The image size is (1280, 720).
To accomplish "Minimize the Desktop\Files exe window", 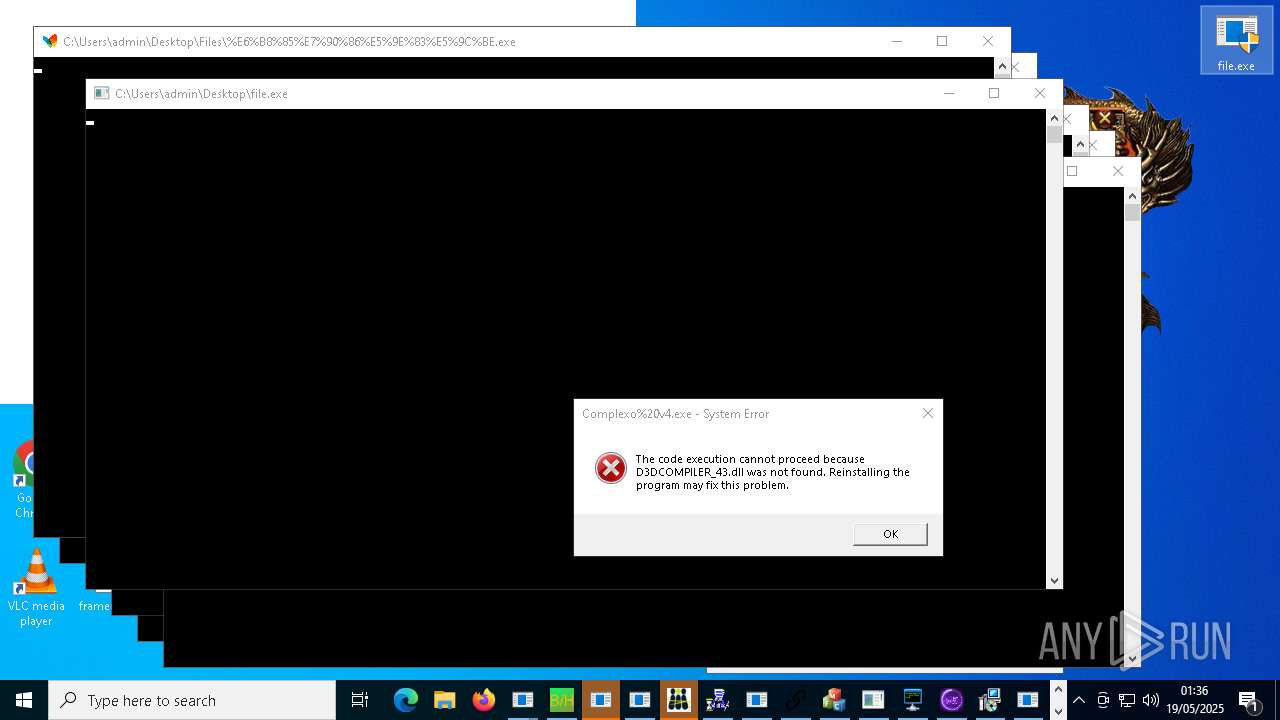I will point(897,41).
